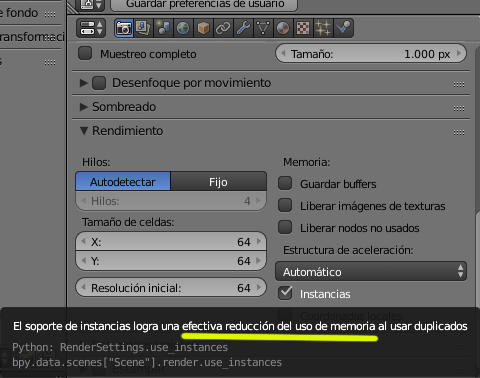Select Fijo threads mode
480x378 pixels.
coord(218,182)
